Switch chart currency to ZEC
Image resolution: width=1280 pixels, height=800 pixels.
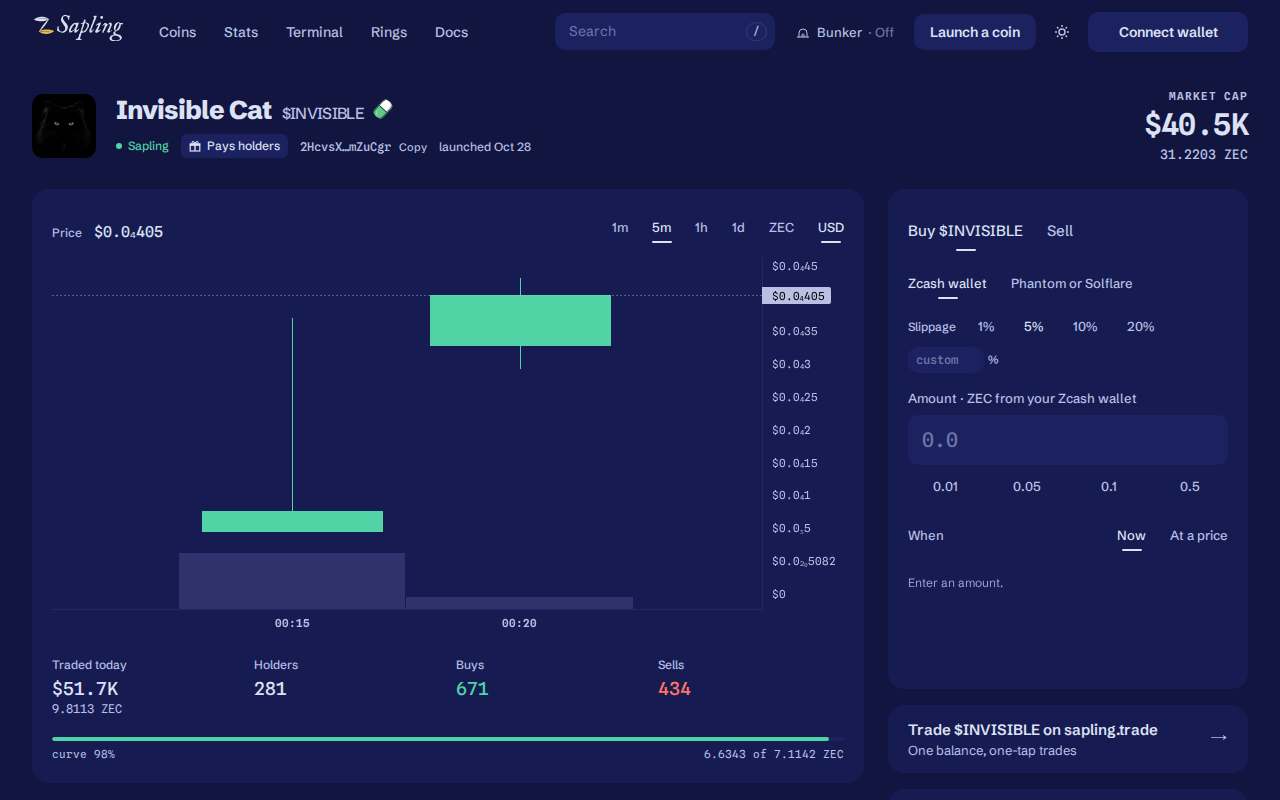(x=781, y=228)
